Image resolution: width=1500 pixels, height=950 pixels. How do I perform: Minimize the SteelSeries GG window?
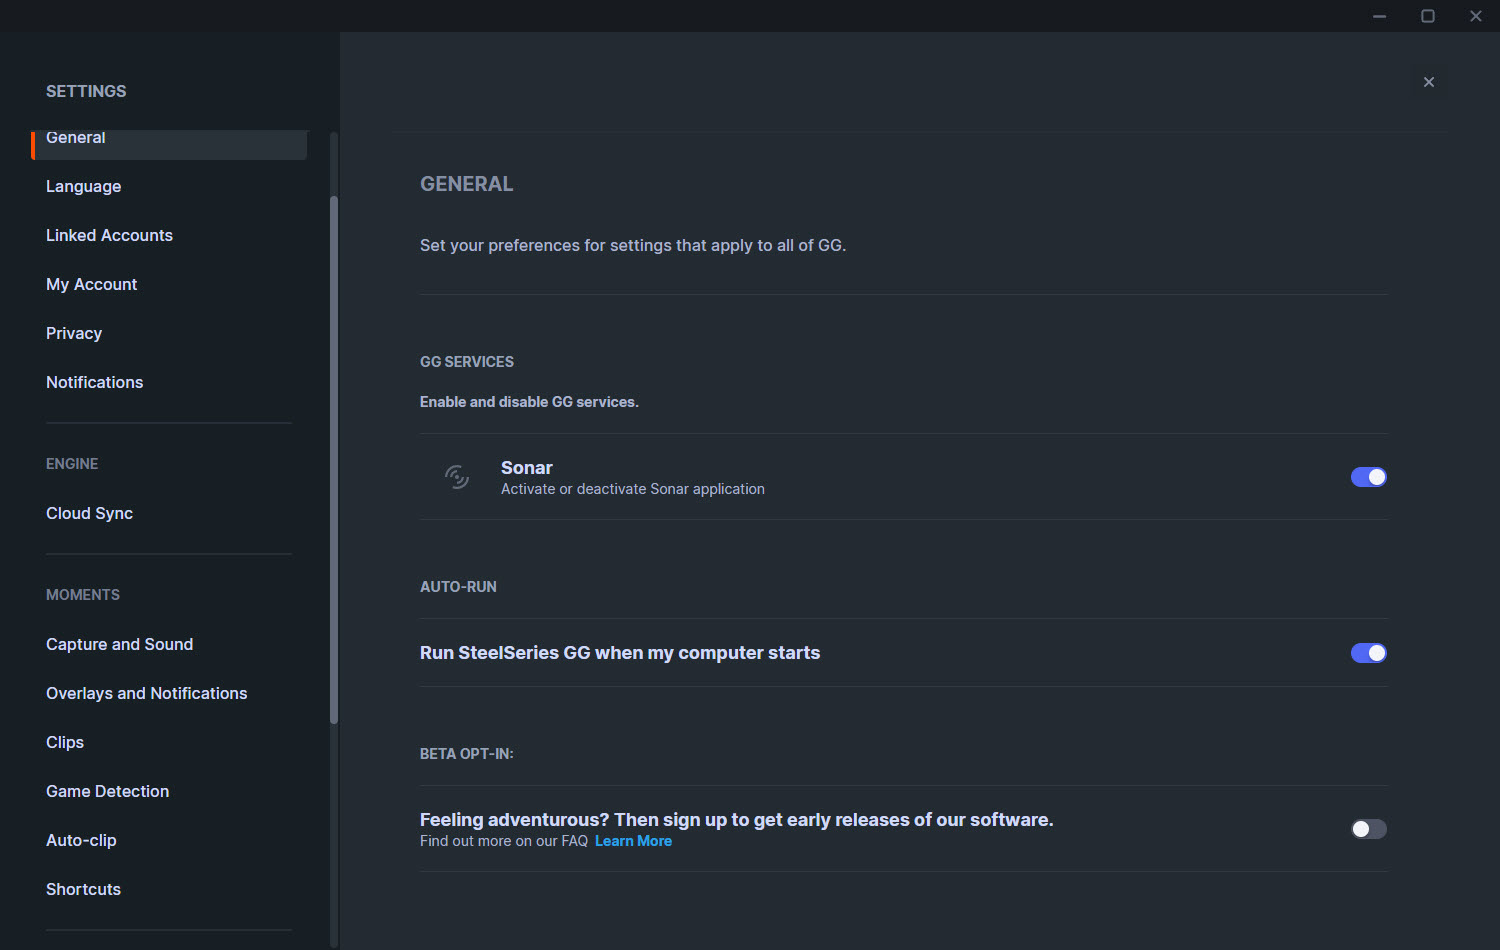pos(1380,16)
